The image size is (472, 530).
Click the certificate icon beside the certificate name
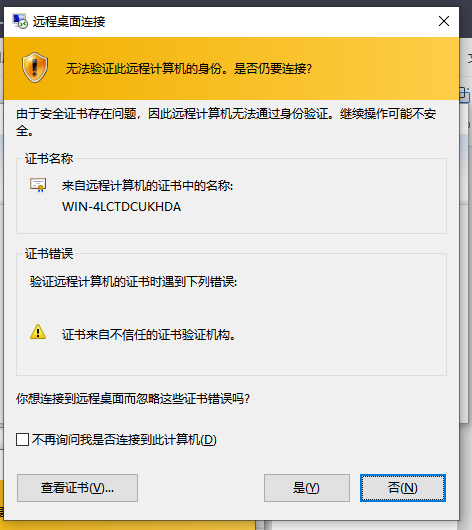click(38, 185)
